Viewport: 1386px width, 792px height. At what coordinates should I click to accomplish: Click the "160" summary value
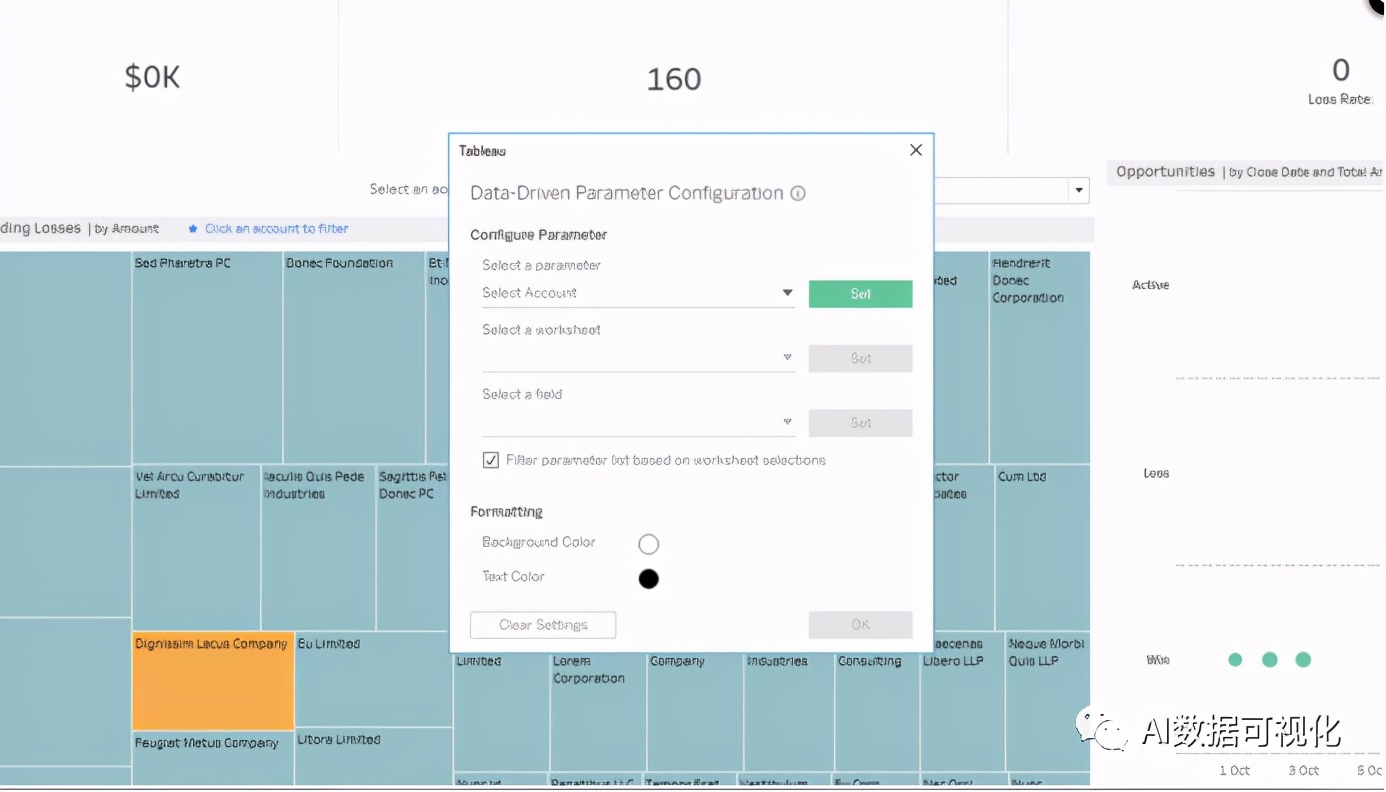(x=674, y=79)
